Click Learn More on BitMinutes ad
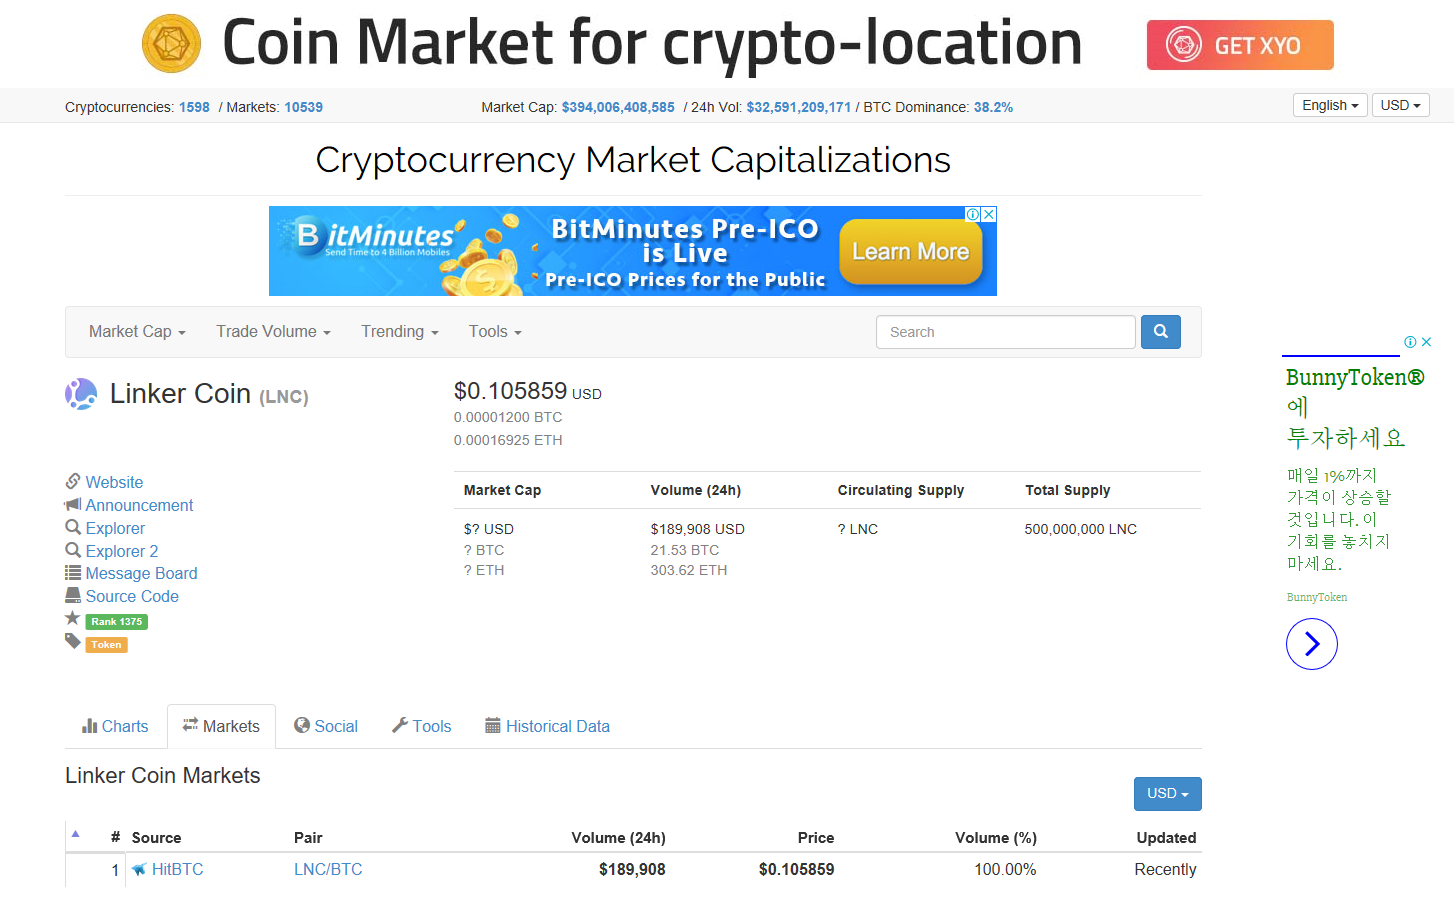 coord(911,252)
